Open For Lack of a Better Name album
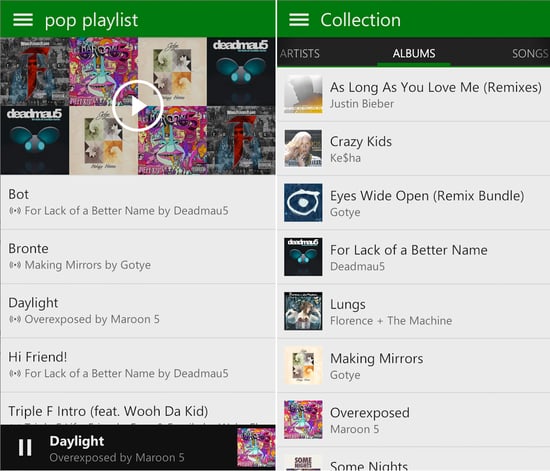This screenshot has width=550, height=471. (x=414, y=257)
